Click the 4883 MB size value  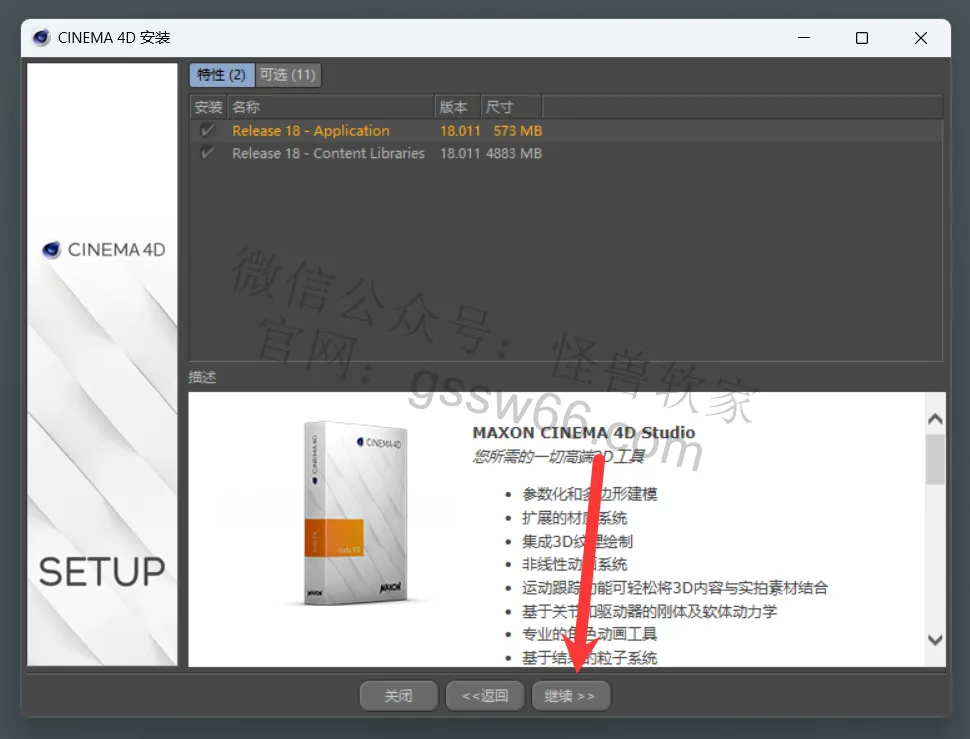514,153
